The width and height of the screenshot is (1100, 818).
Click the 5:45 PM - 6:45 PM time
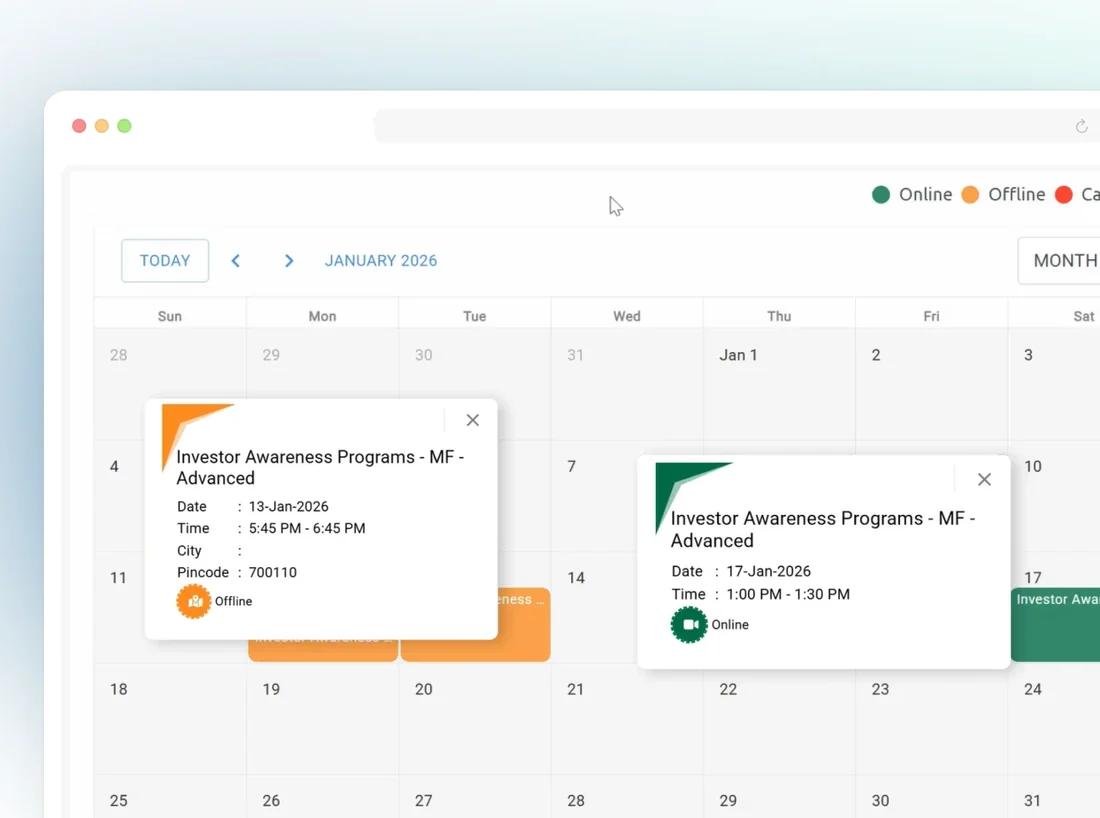click(307, 528)
